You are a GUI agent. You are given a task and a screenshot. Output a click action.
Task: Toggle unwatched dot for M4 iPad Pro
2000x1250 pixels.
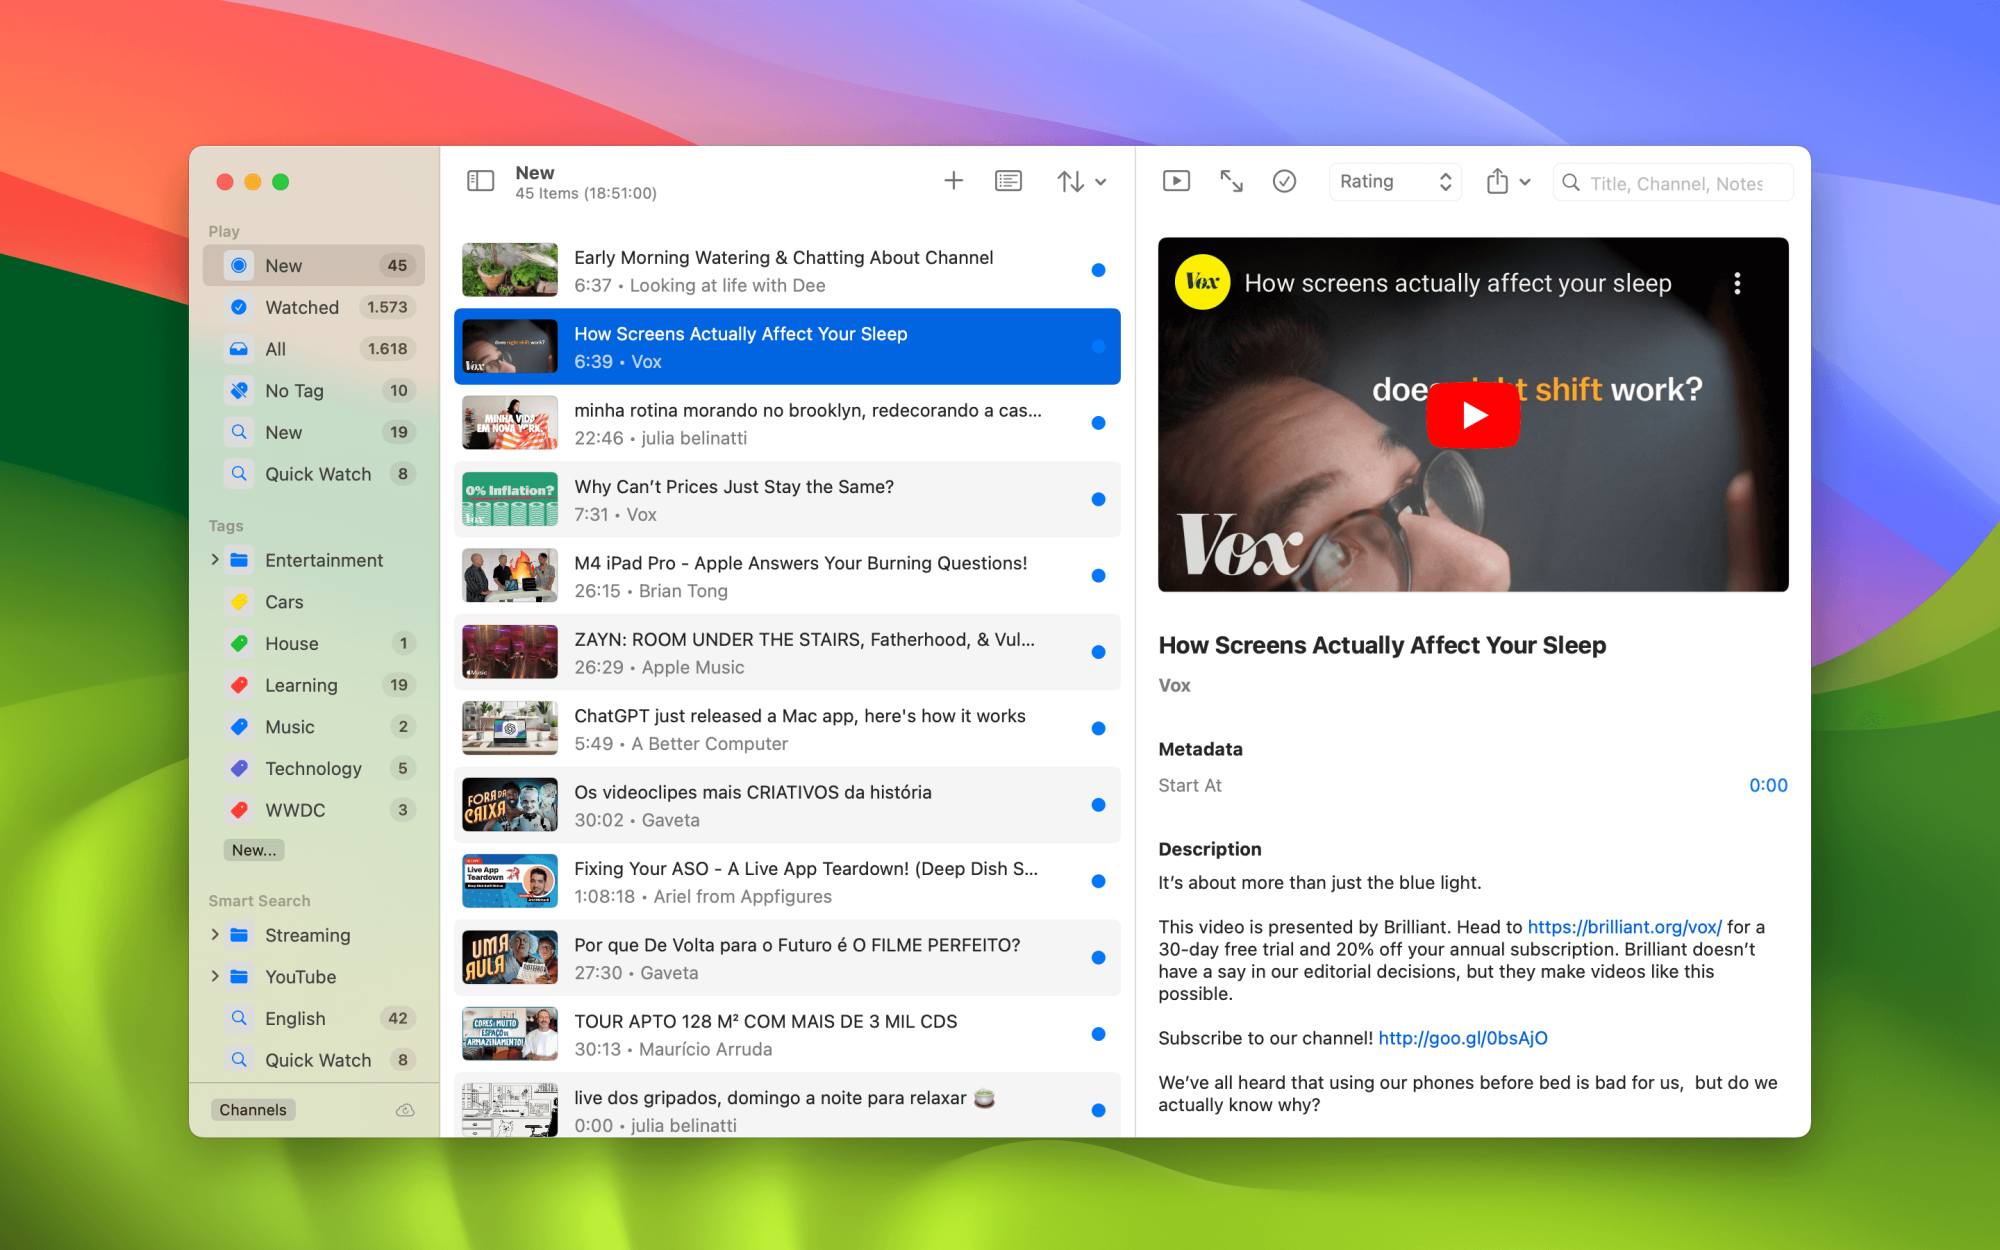pyautogui.click(x=1098, y=576)
